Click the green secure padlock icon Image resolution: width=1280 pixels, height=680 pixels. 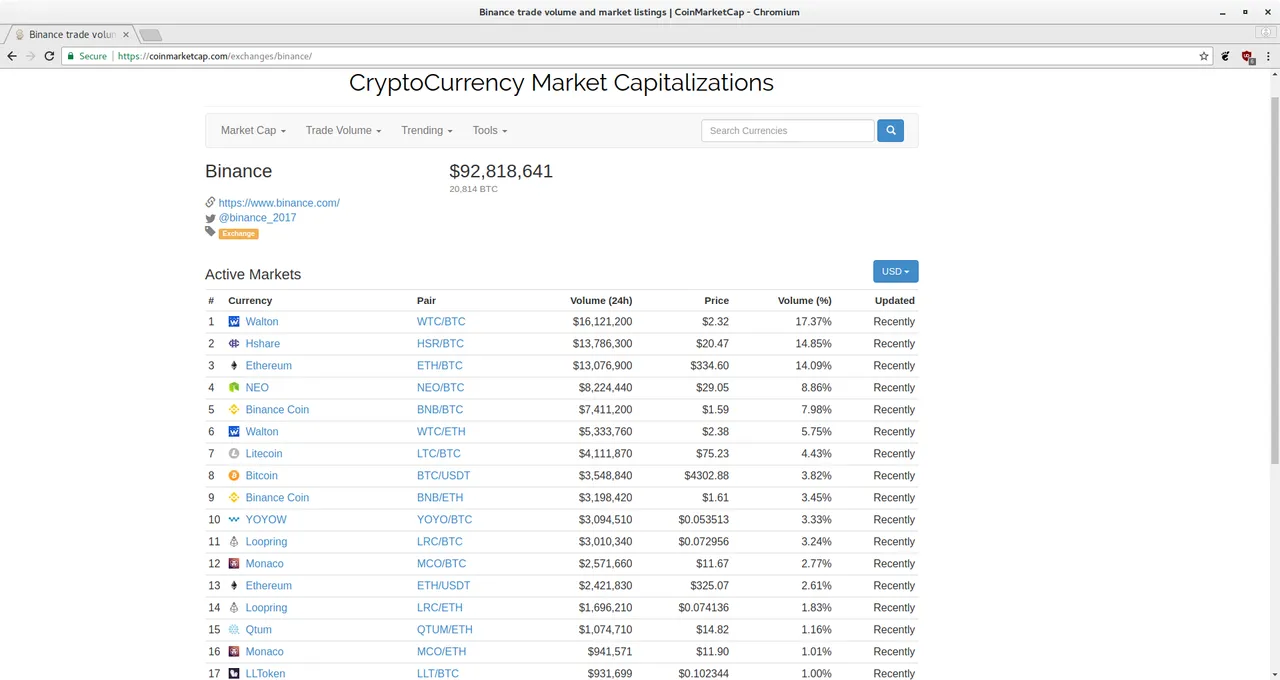tap(70, 56)
